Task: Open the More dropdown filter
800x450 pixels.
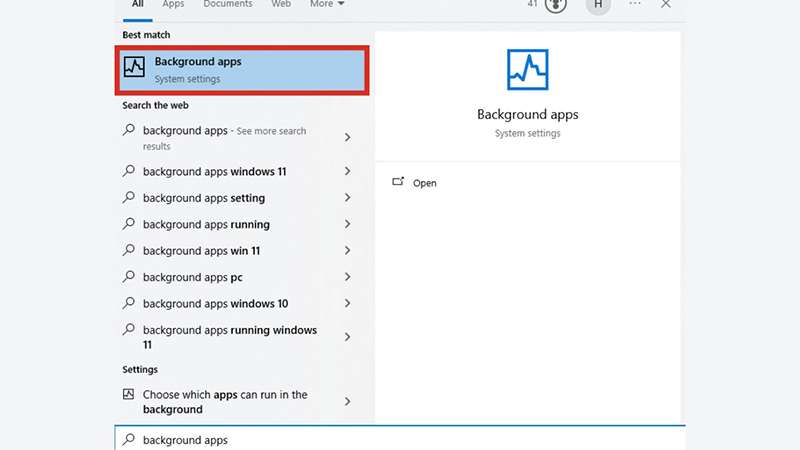Action: pyautogui.click(x=326, y=5)
